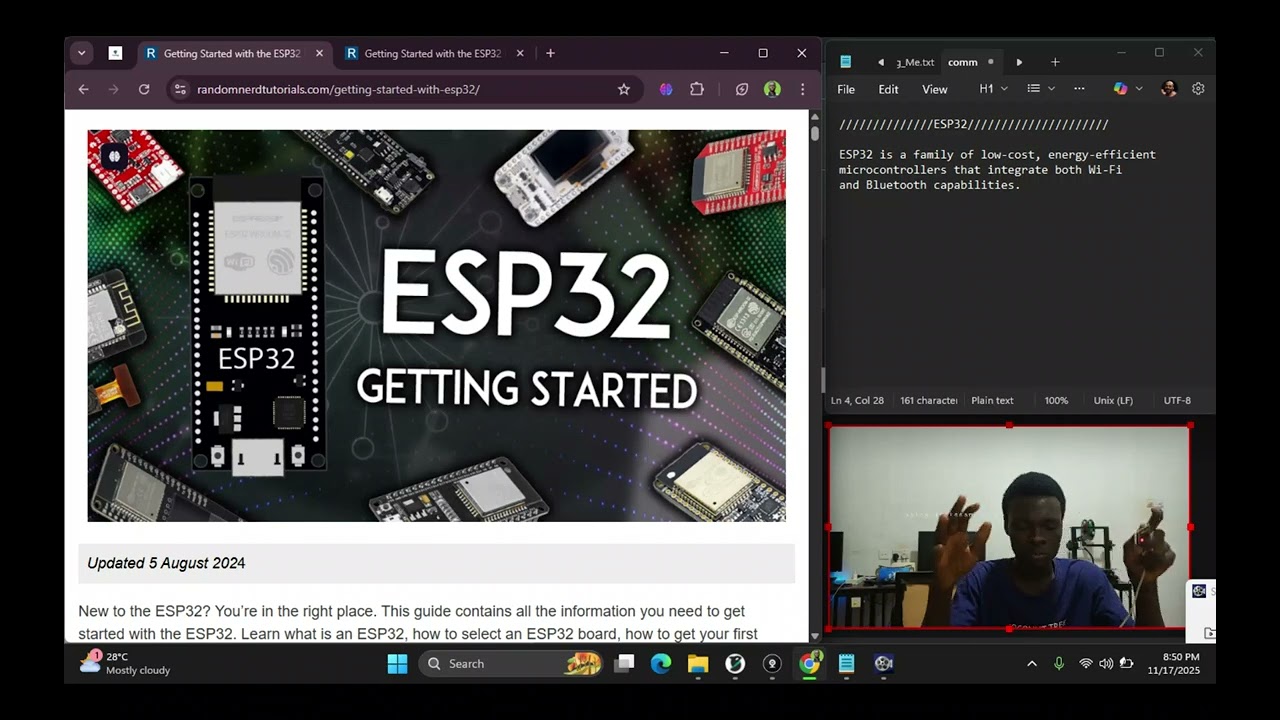Click Plain text status bar entry
This screenshot has width=1280, height=720.
pos(992,400)
